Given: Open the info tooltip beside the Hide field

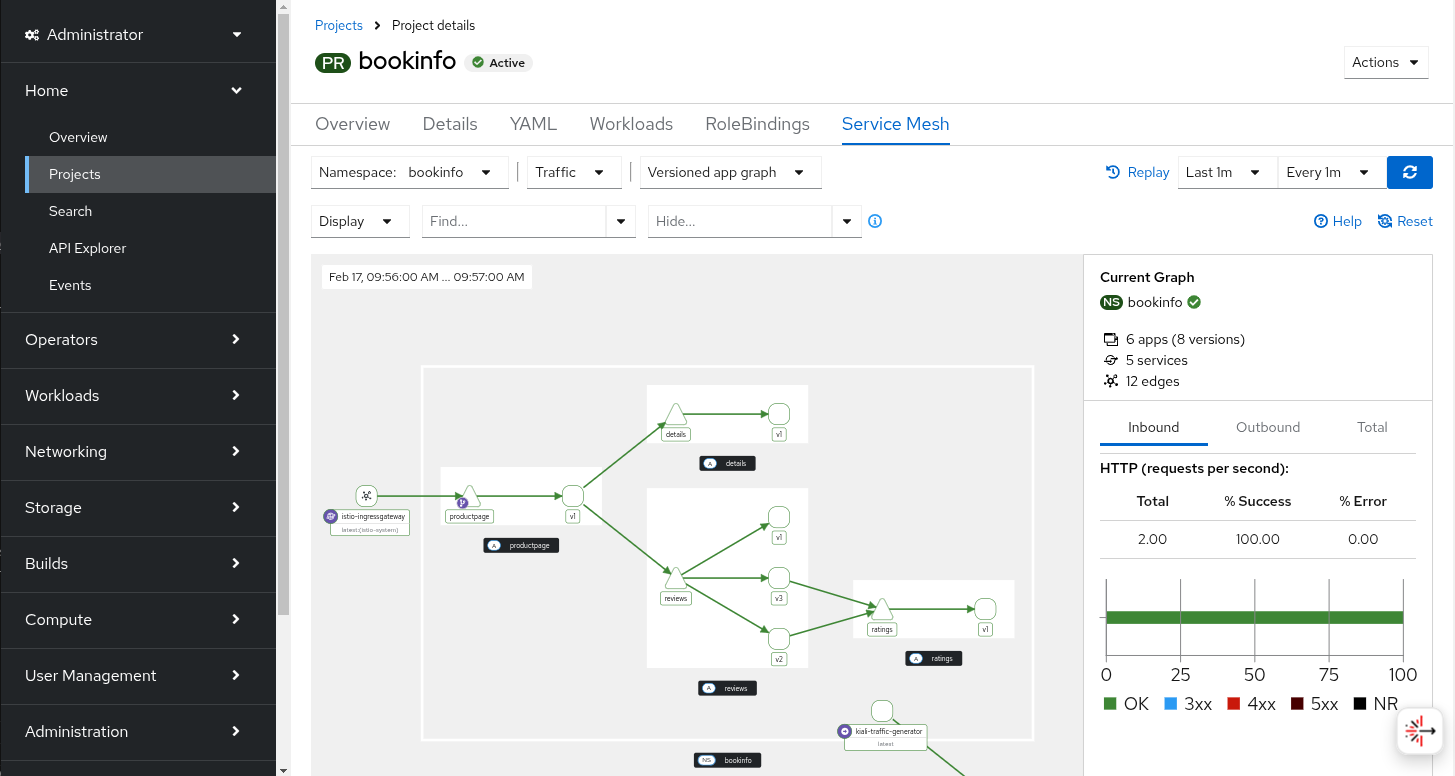Looking at the screenshot, I should (x=875, y=221).
